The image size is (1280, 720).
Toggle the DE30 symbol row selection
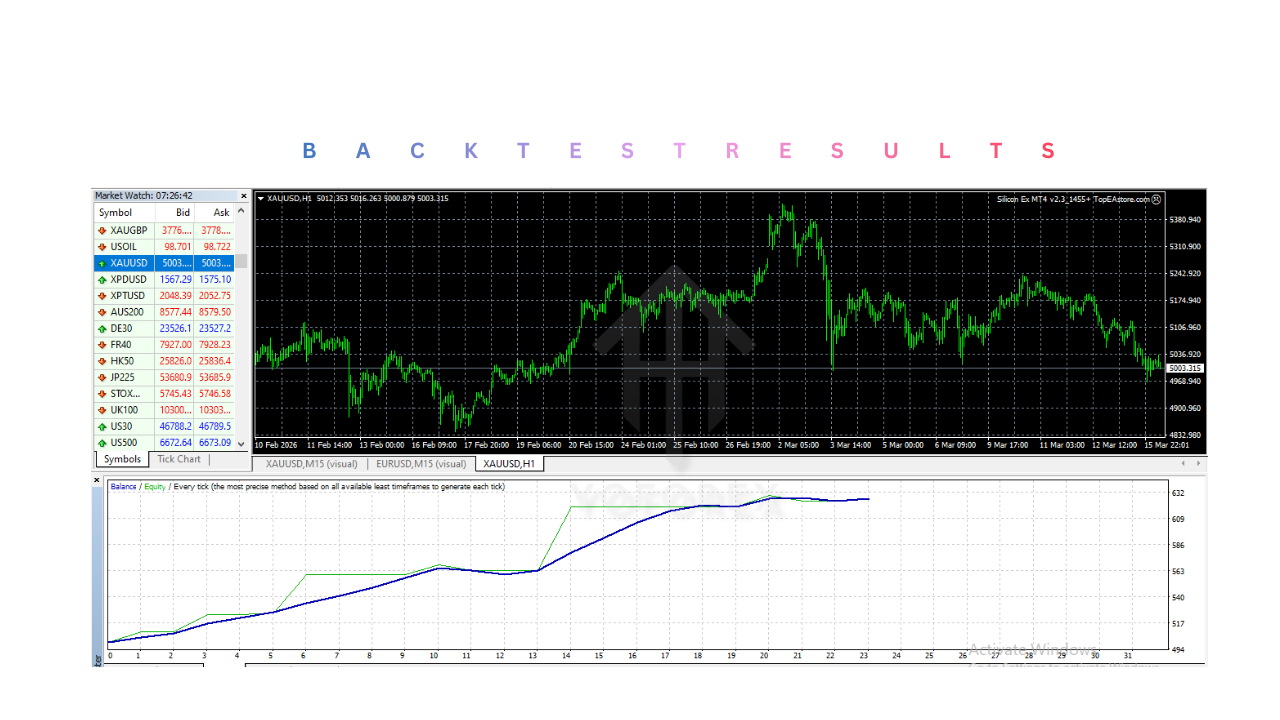click(x=150, y=328)
